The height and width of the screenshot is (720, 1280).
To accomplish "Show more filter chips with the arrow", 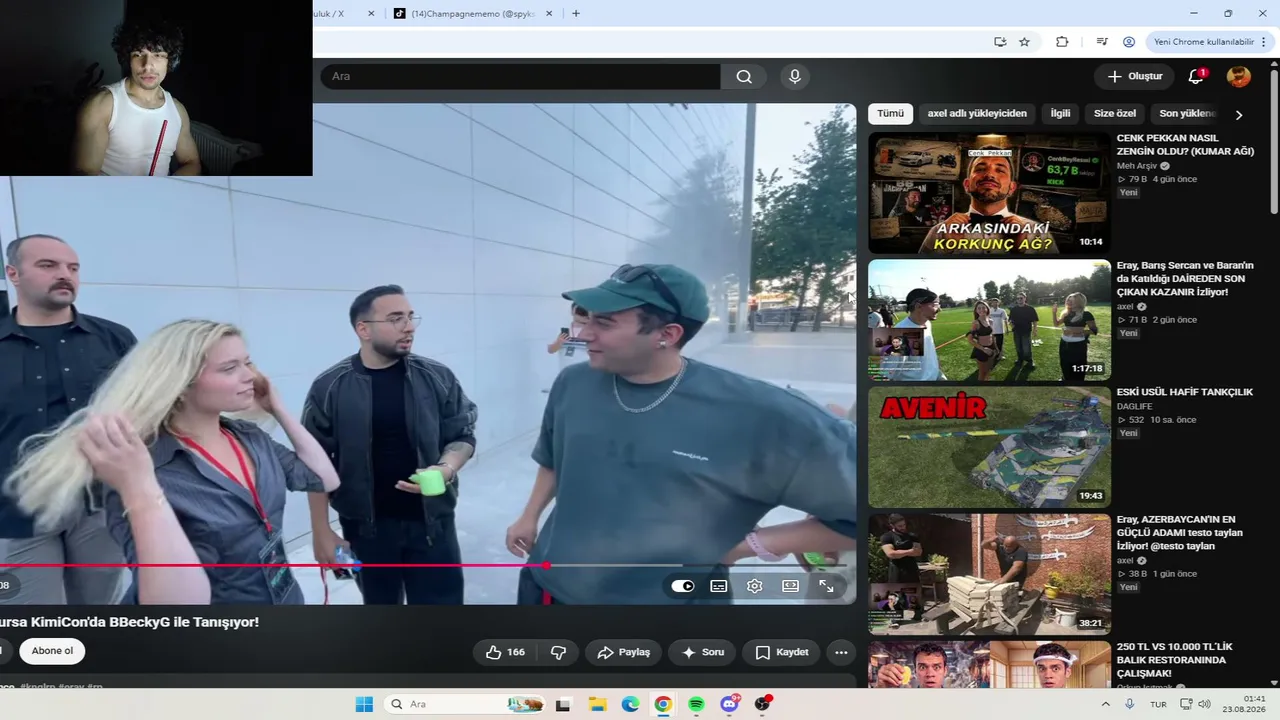I will (1239, 115).
